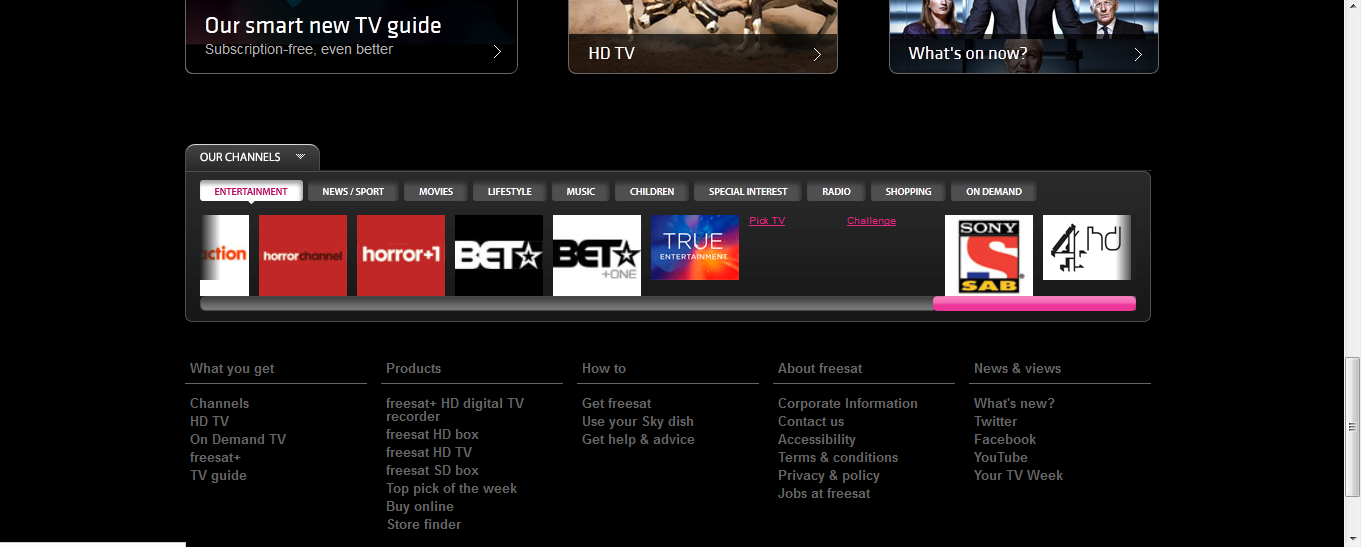
Task: Click Jobs at freesat link
Action: [824, 494]
